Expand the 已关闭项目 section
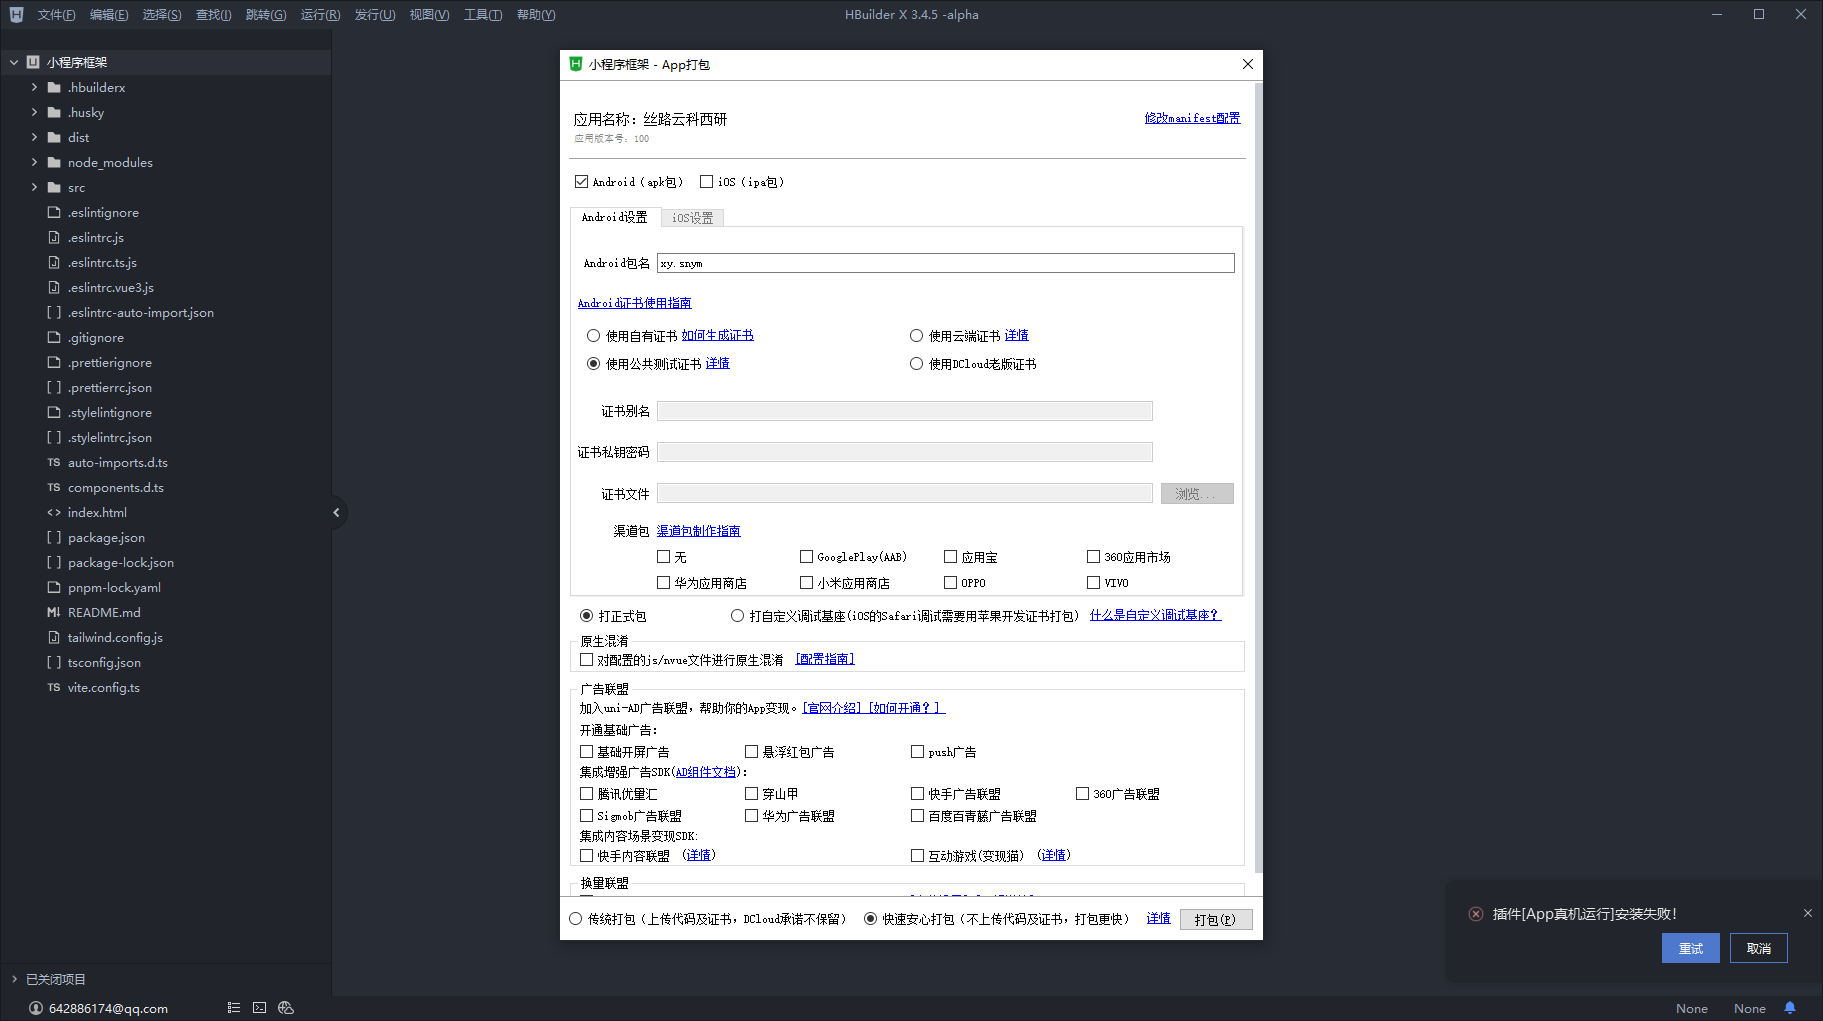Viewport: 1823px width, 1021px height. 14,979
